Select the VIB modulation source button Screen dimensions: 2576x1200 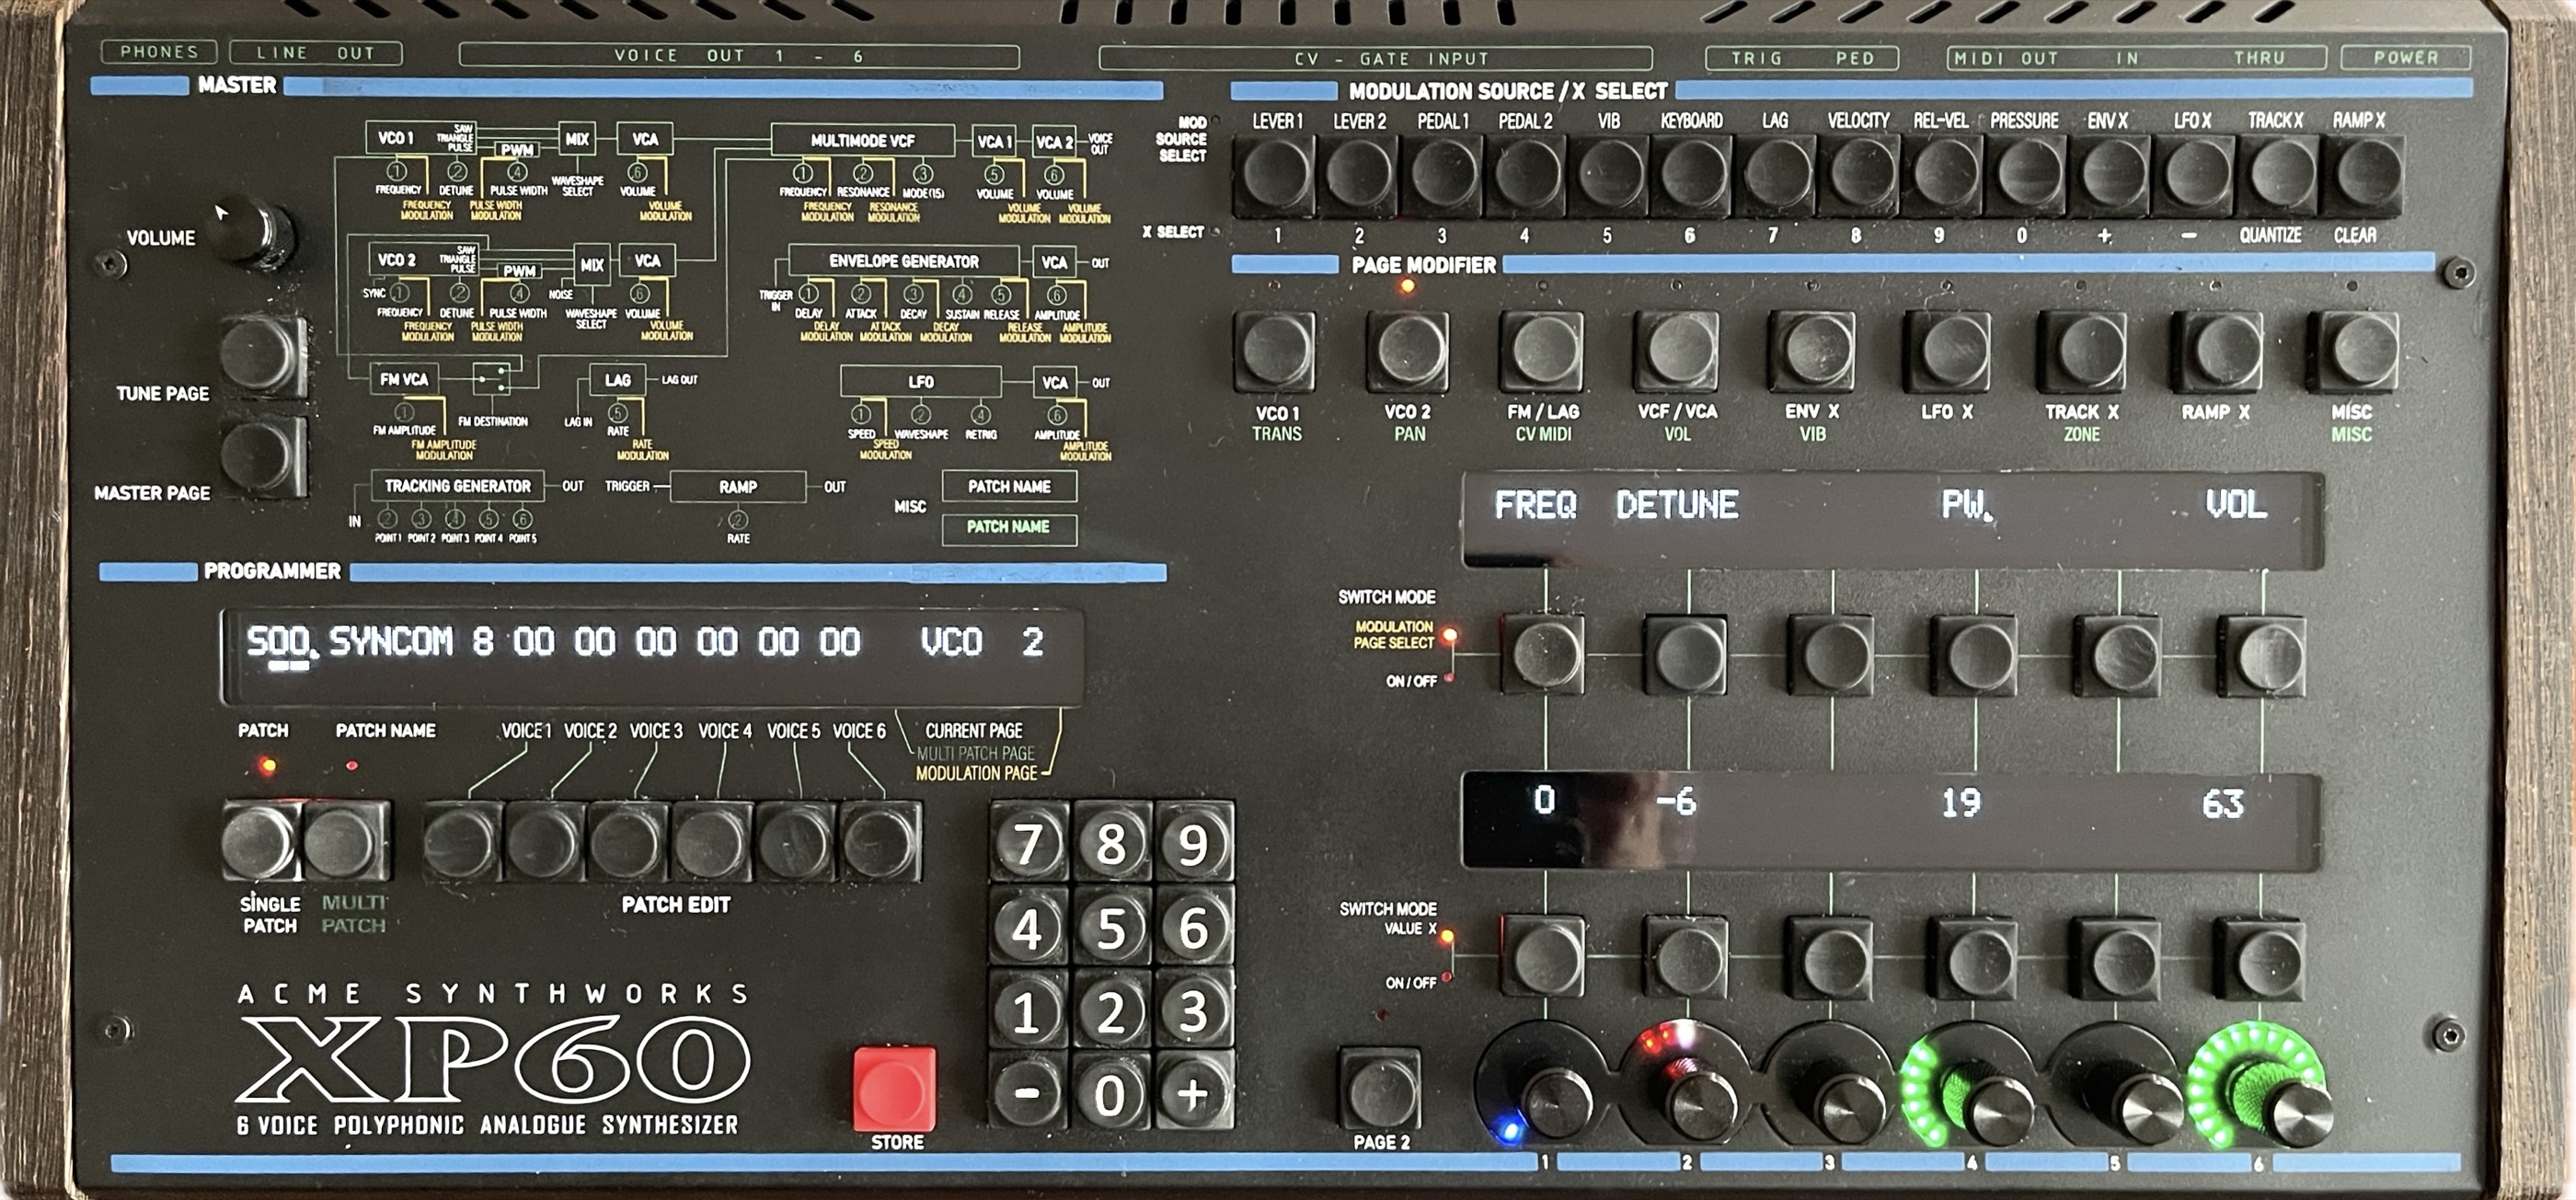[1608, 176]
